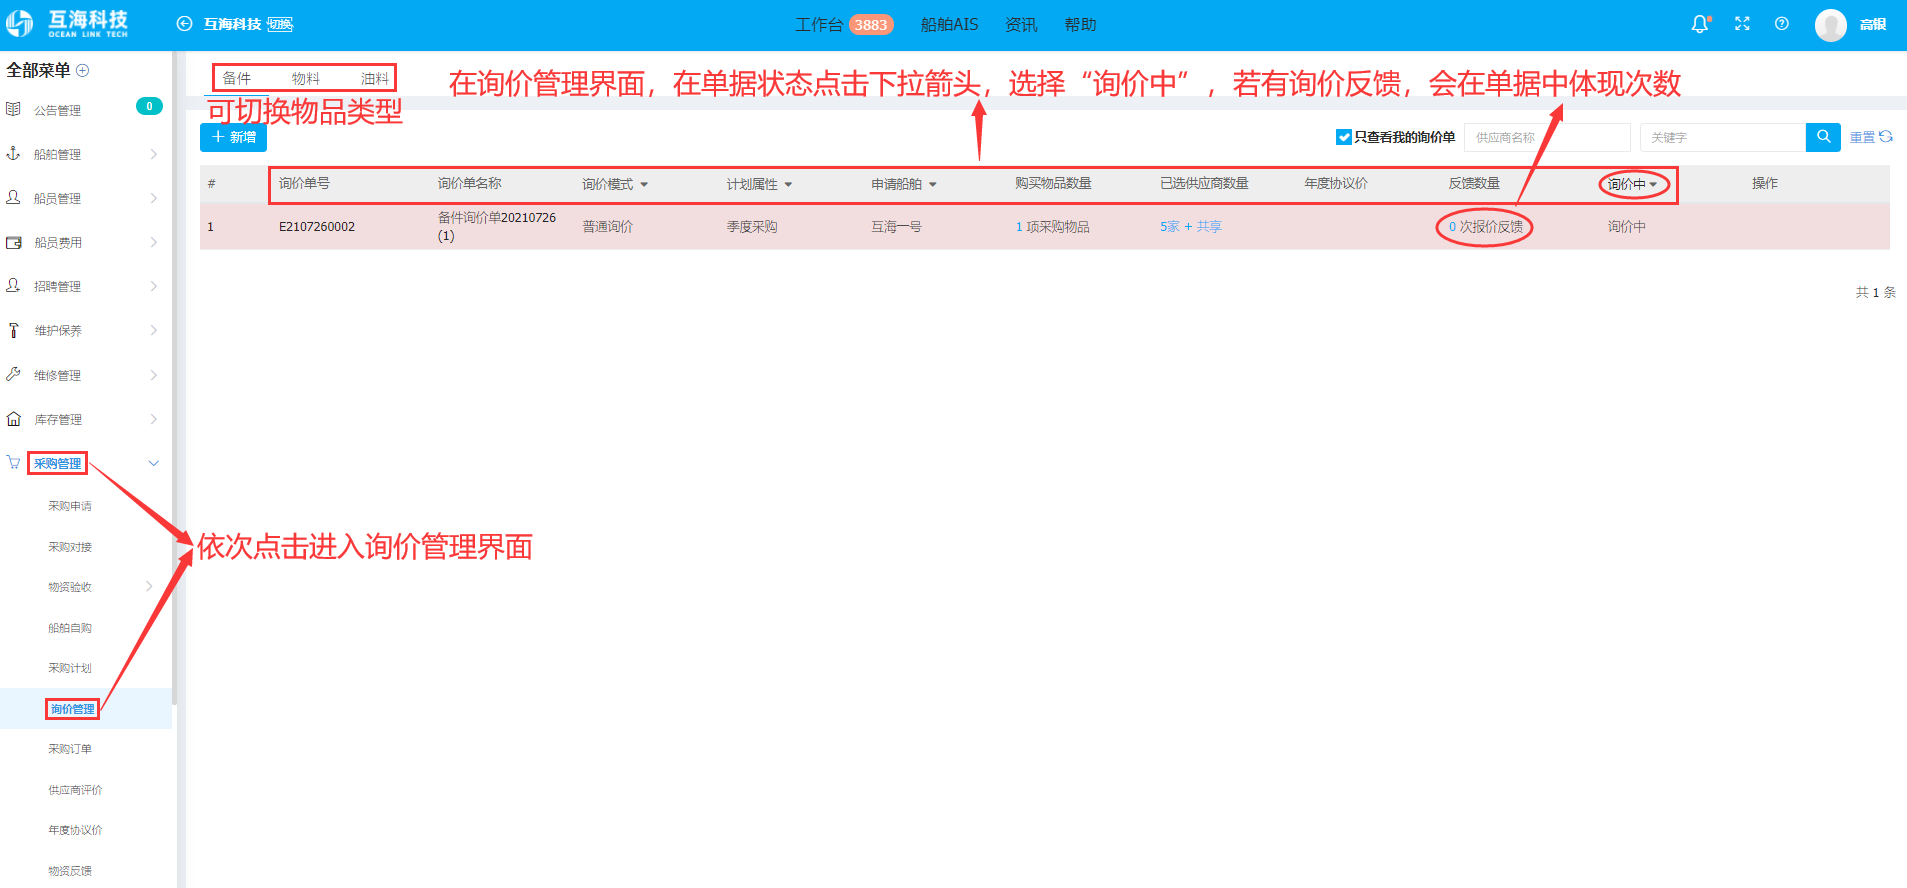Click the + 共享 link

pyautogui.click(x=1203, y=227)
